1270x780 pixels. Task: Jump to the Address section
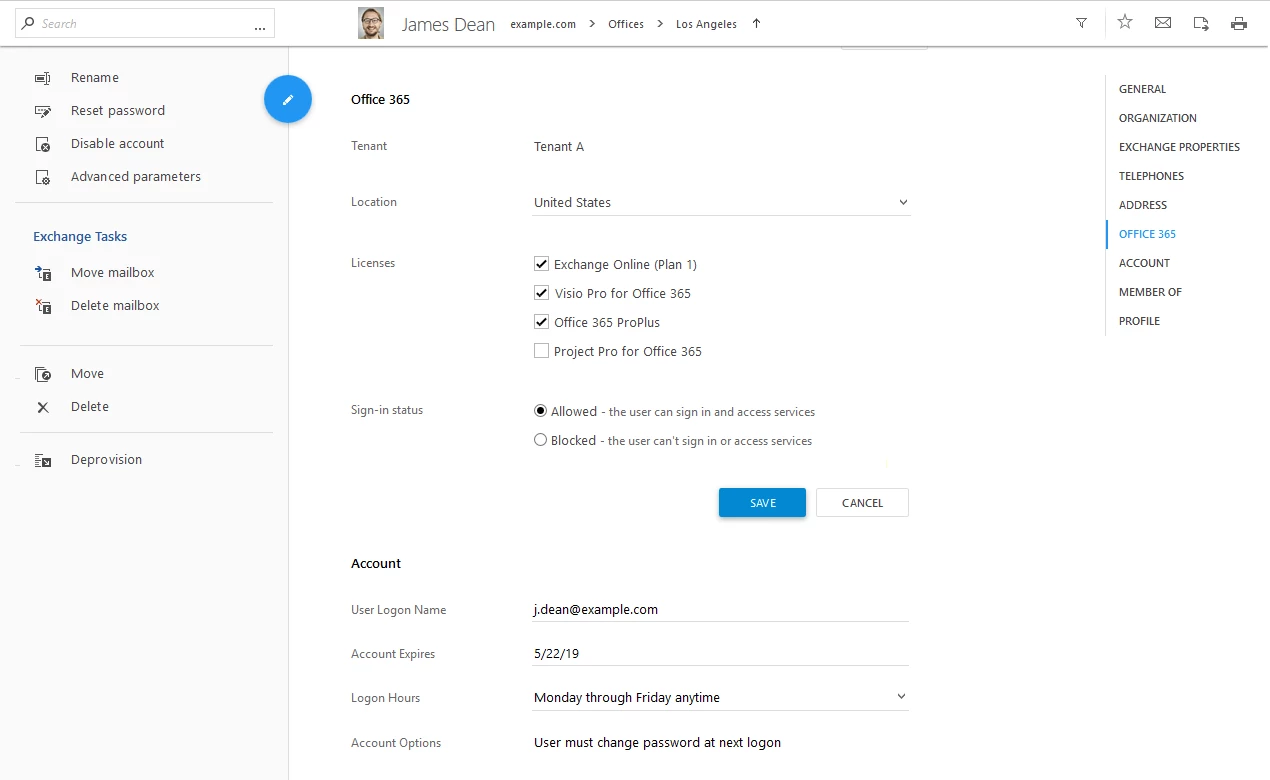coord(1143,205)
